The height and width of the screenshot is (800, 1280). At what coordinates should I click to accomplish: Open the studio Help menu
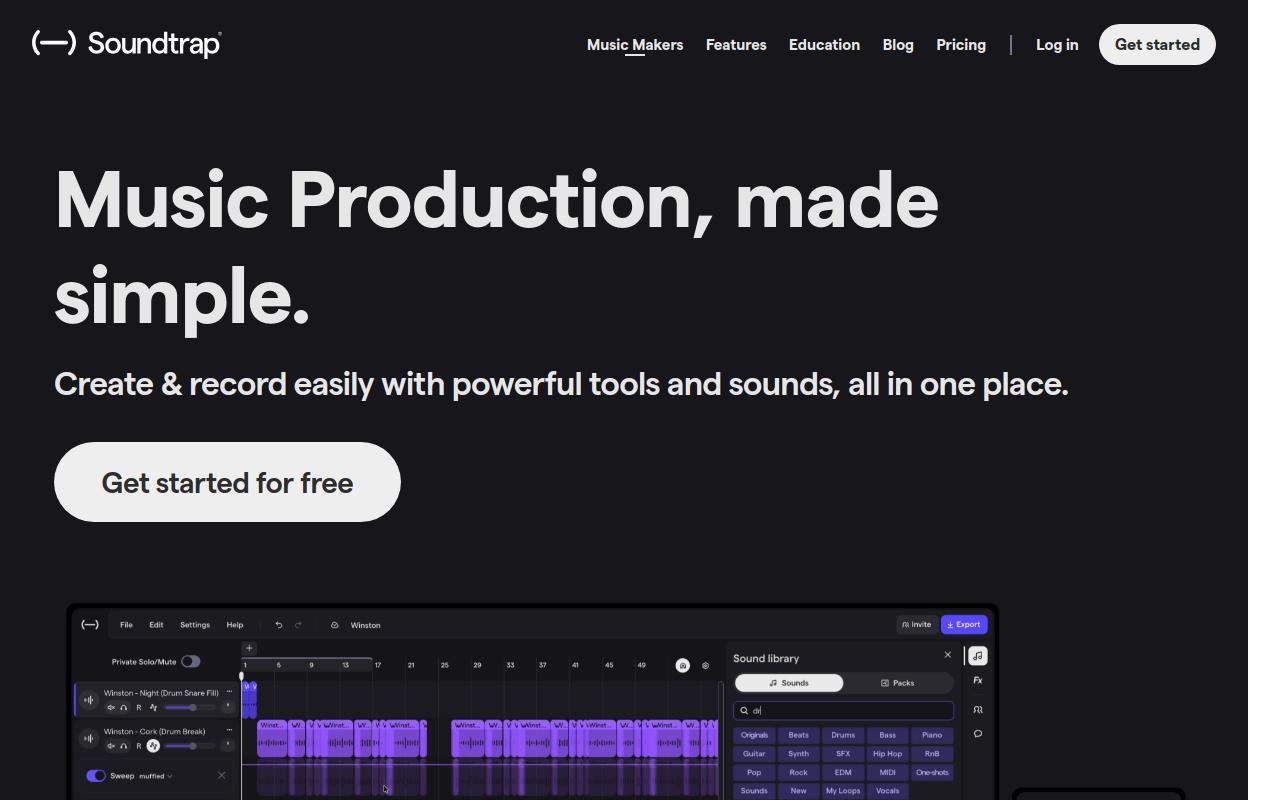(235, 625)
